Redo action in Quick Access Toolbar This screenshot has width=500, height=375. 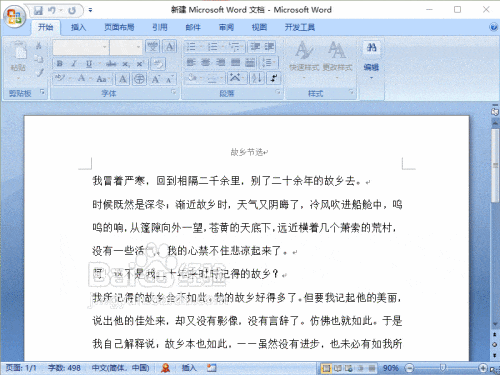coord(72,11)
